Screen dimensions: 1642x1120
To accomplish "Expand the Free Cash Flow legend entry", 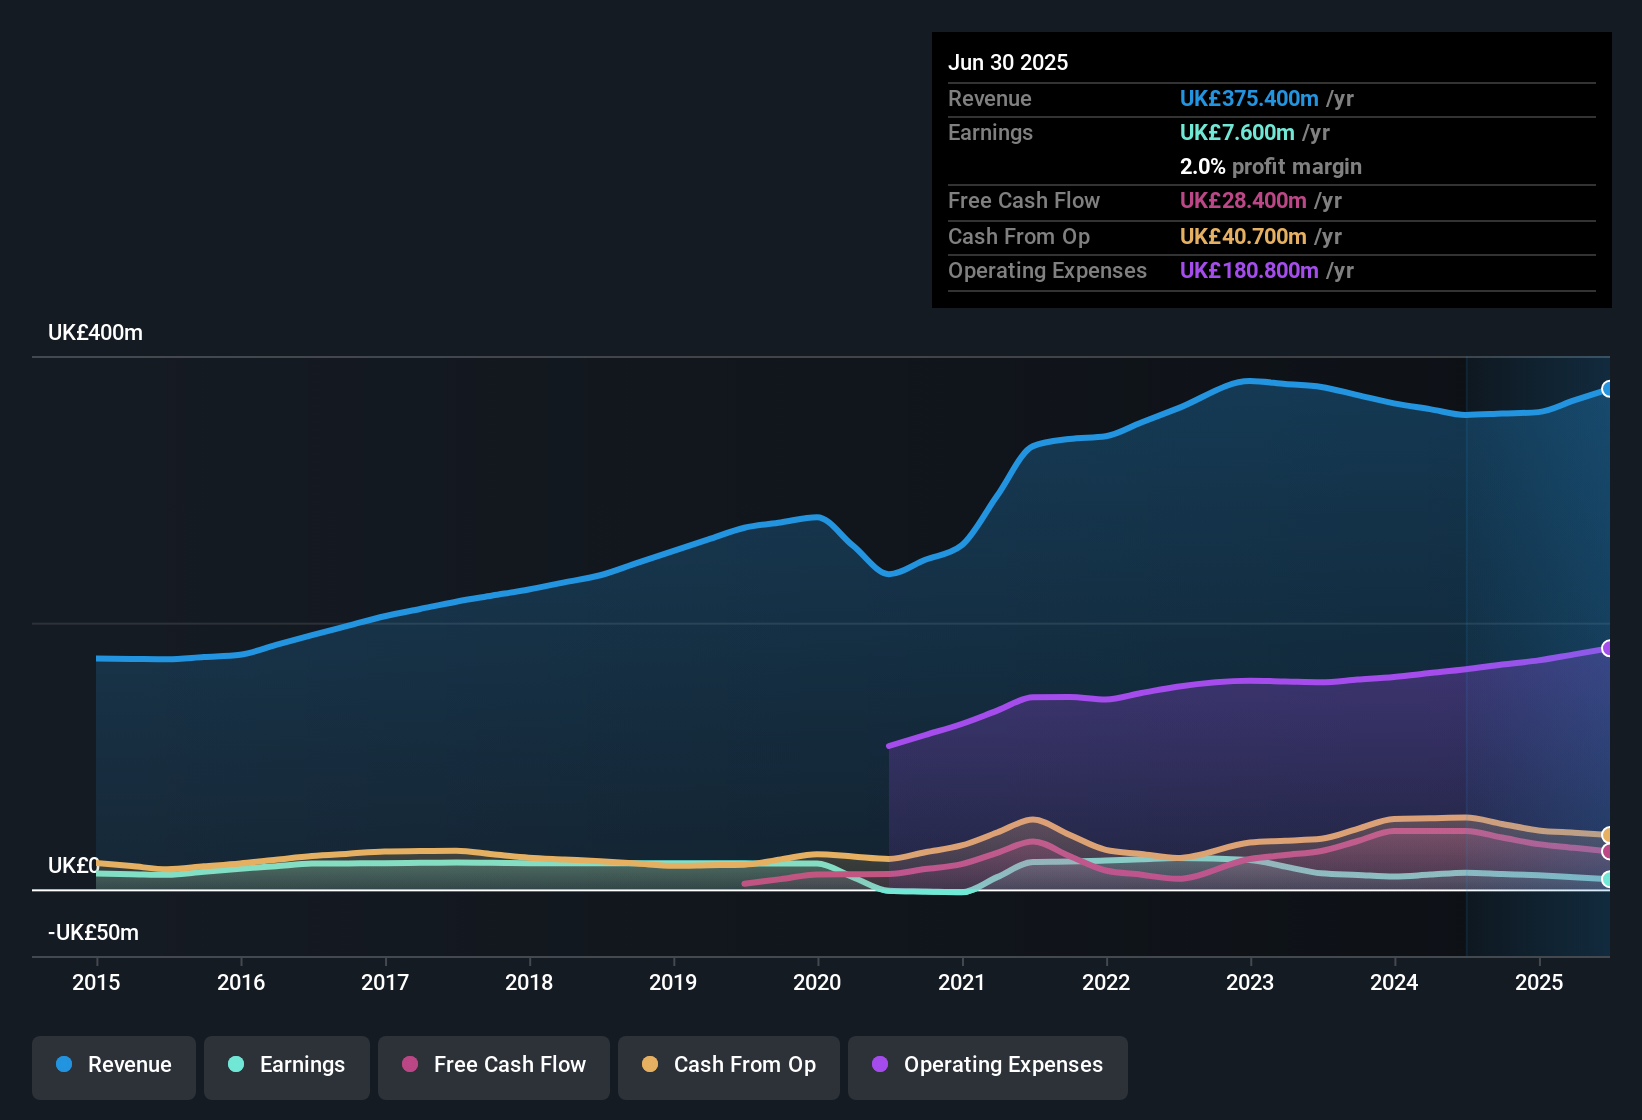I will click(x=493, y=1066).
